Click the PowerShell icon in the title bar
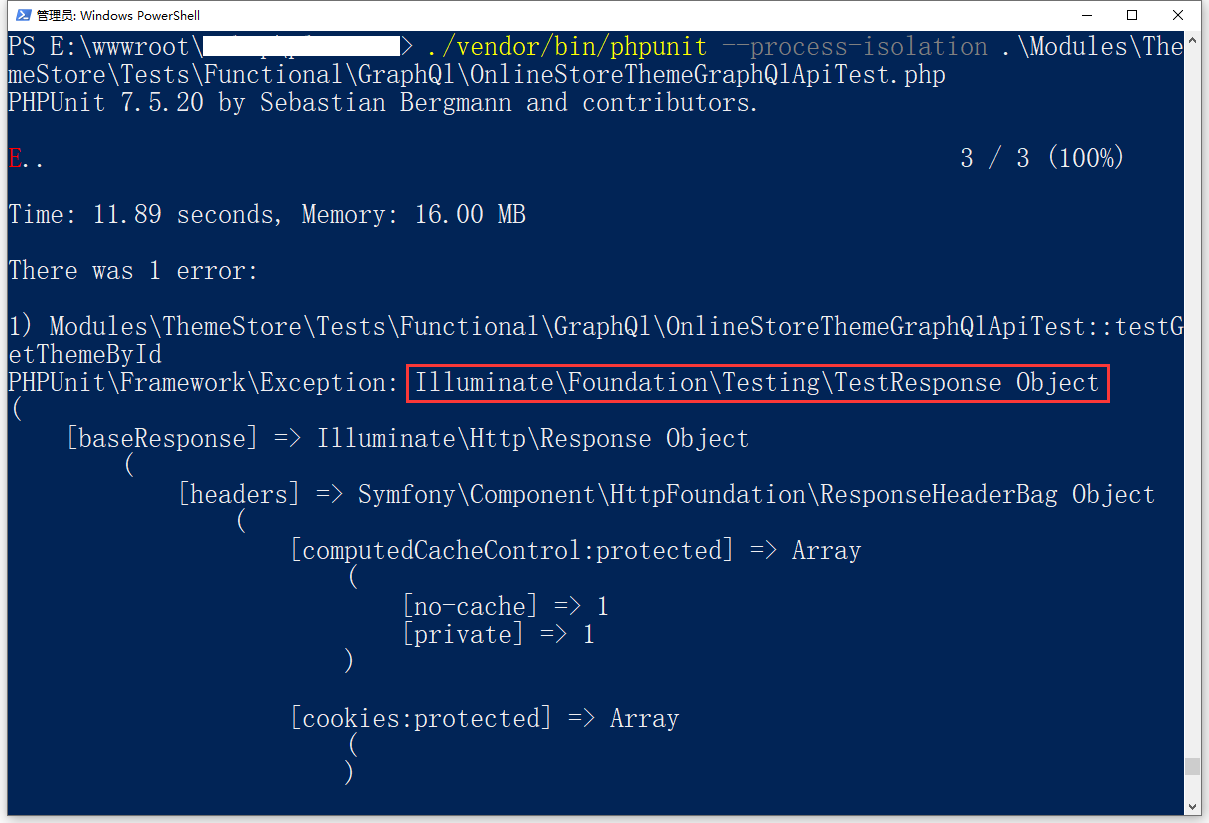The width and height of the screenshot is (1209, 823). [x=19, y=15]
